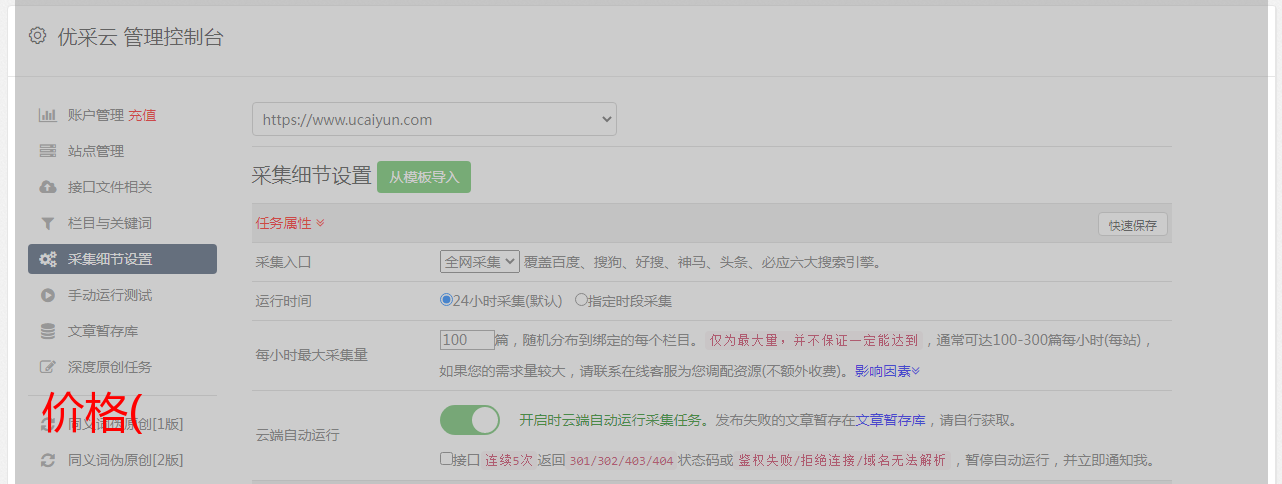
Task: Click the 仅为最大量，并不保证一定能达到 note
Action: pyautogui.click(x=814, y=340)
